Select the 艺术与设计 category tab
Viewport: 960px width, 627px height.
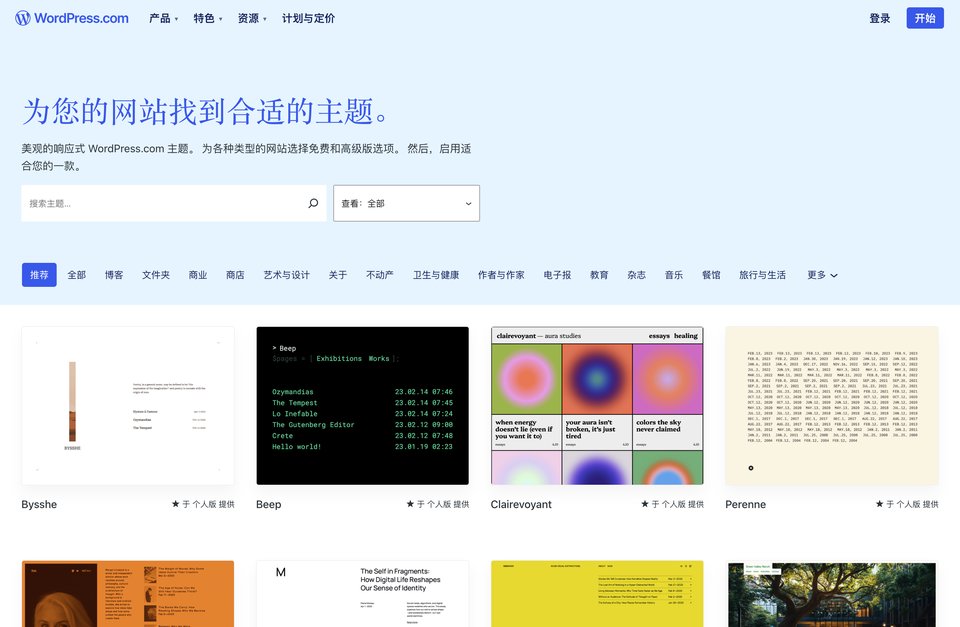pos(287,275)
